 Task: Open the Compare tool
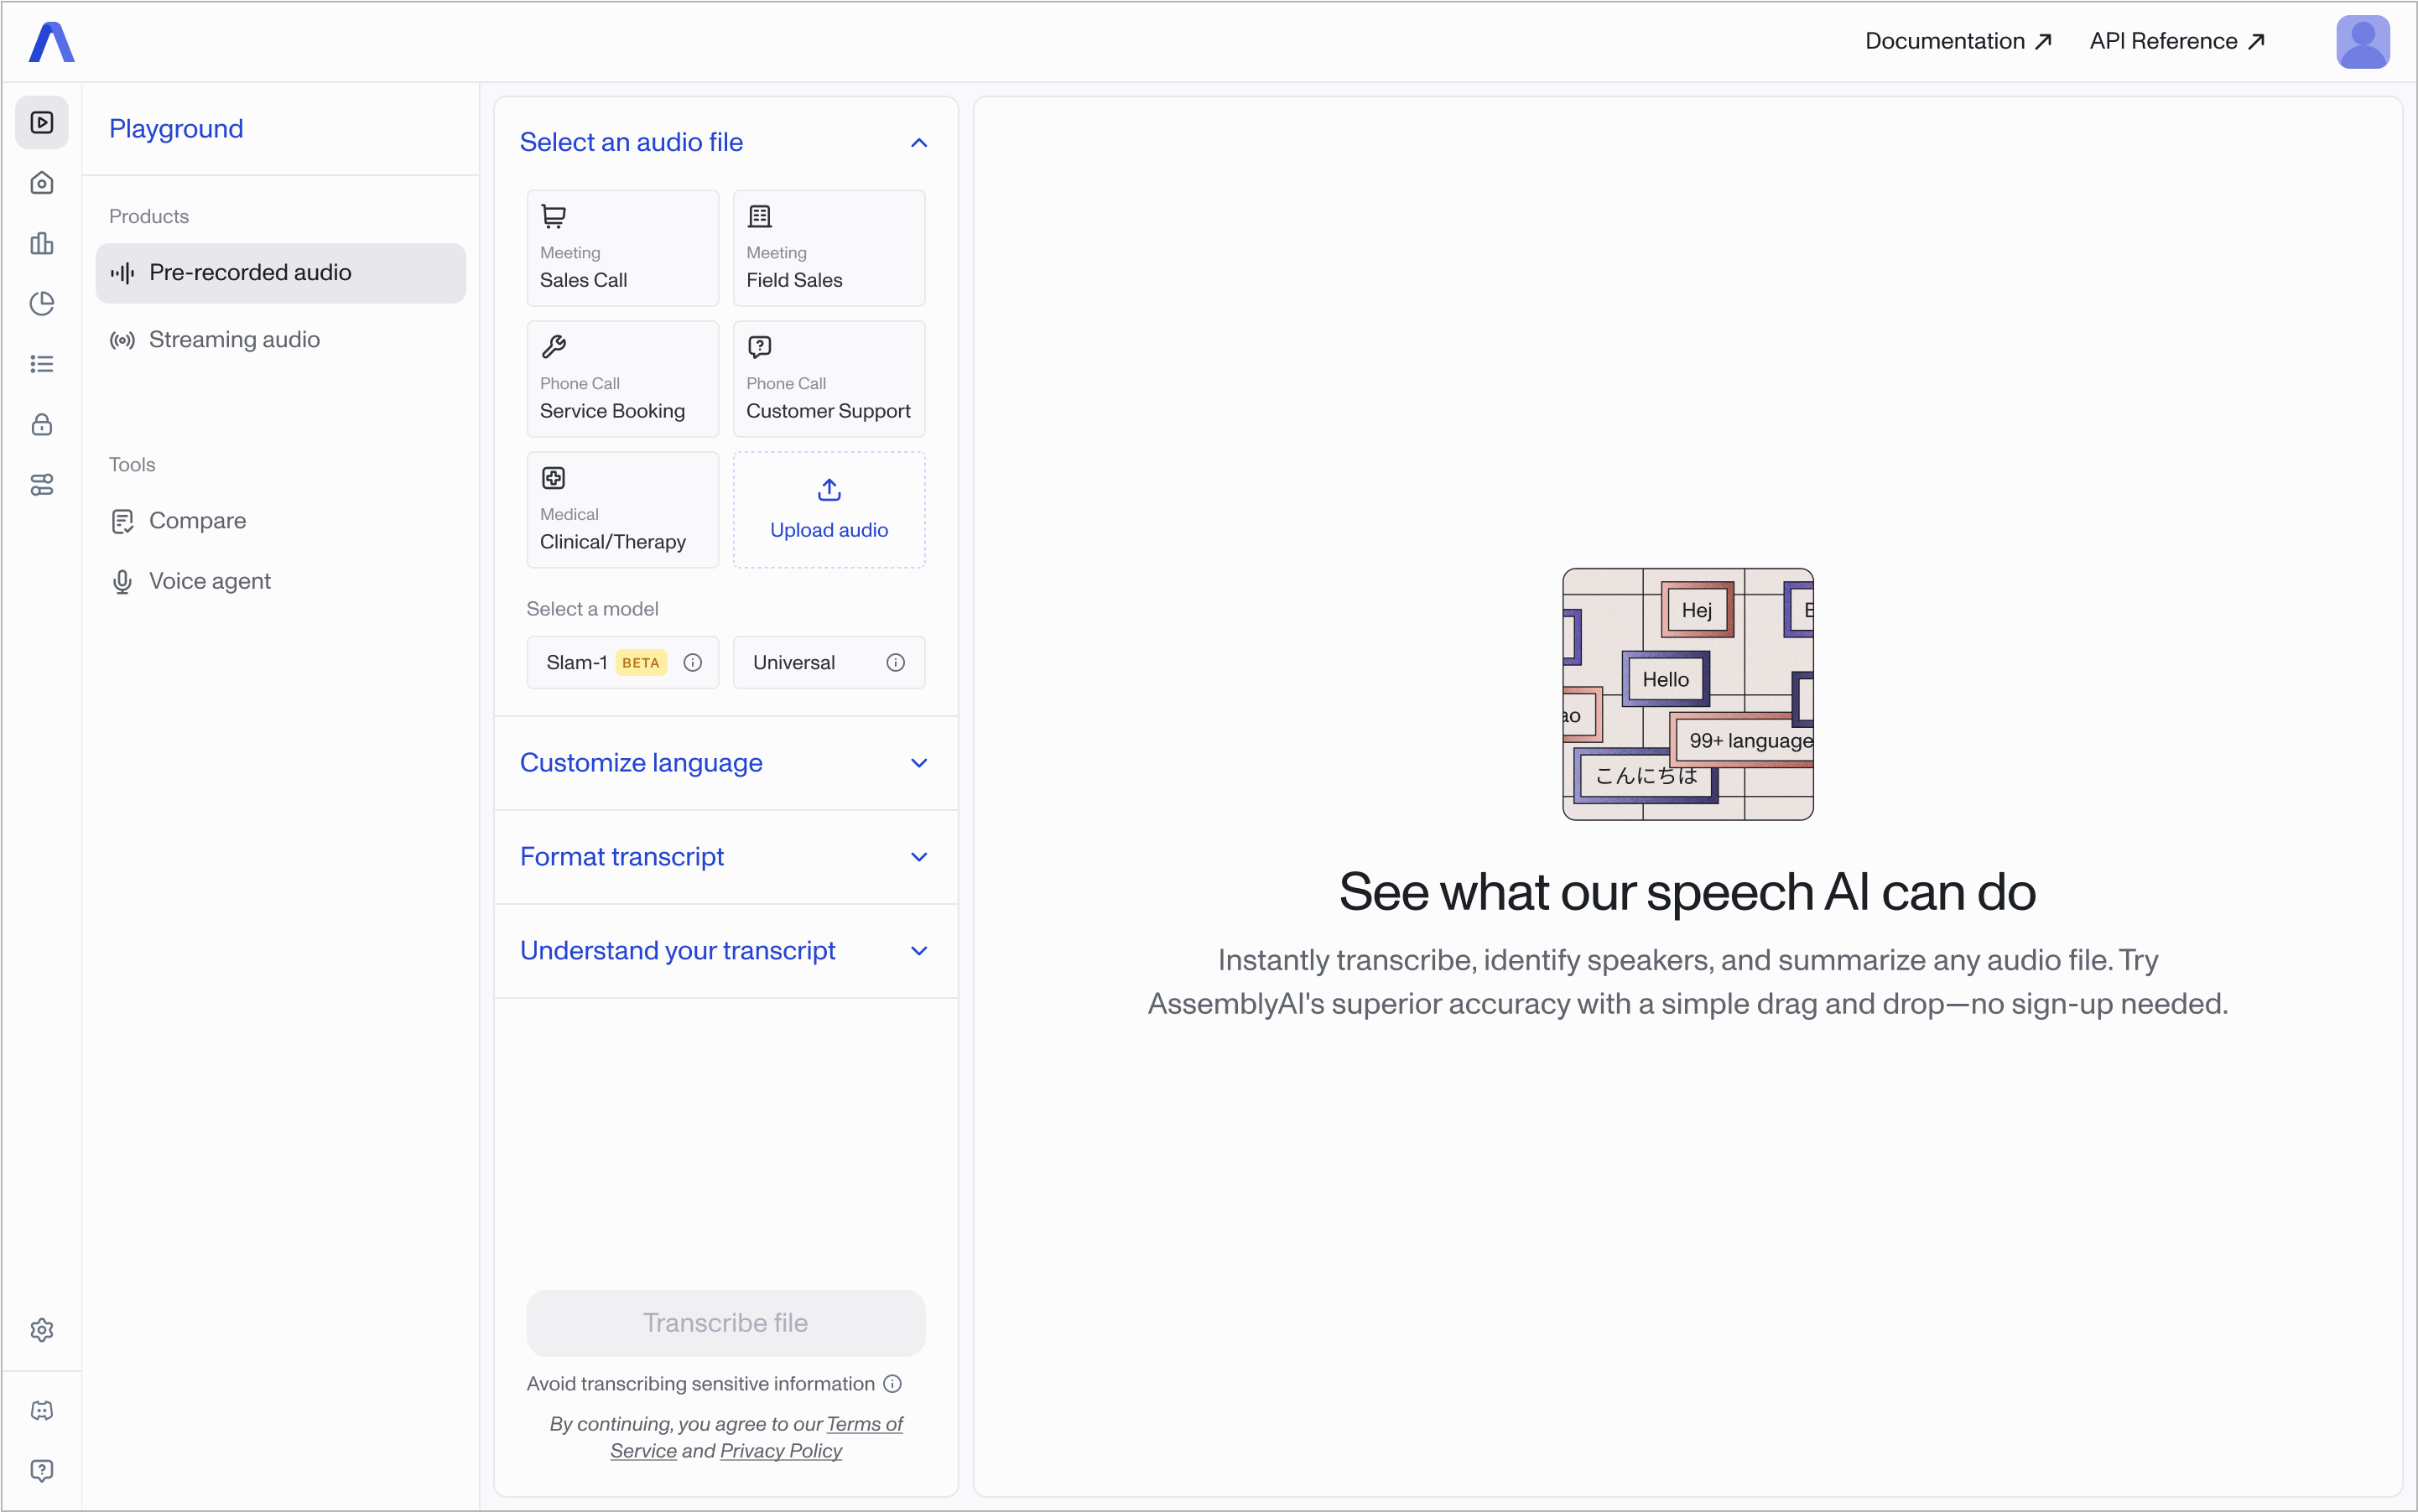coord(197,521)
